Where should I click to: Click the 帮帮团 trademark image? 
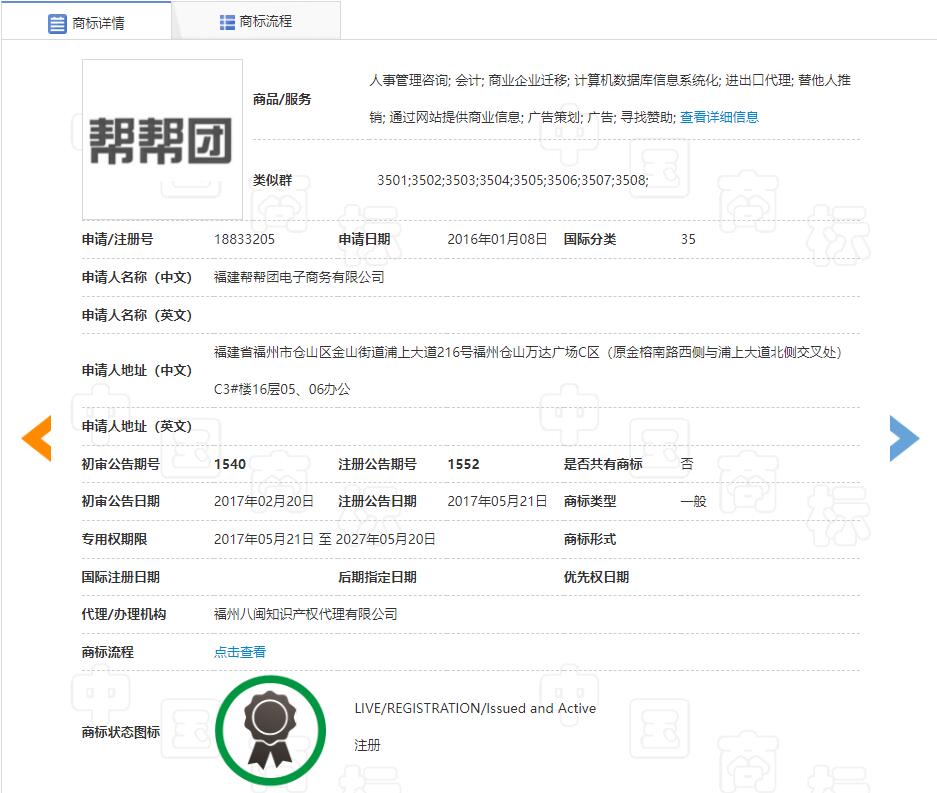tap(162, 139)
